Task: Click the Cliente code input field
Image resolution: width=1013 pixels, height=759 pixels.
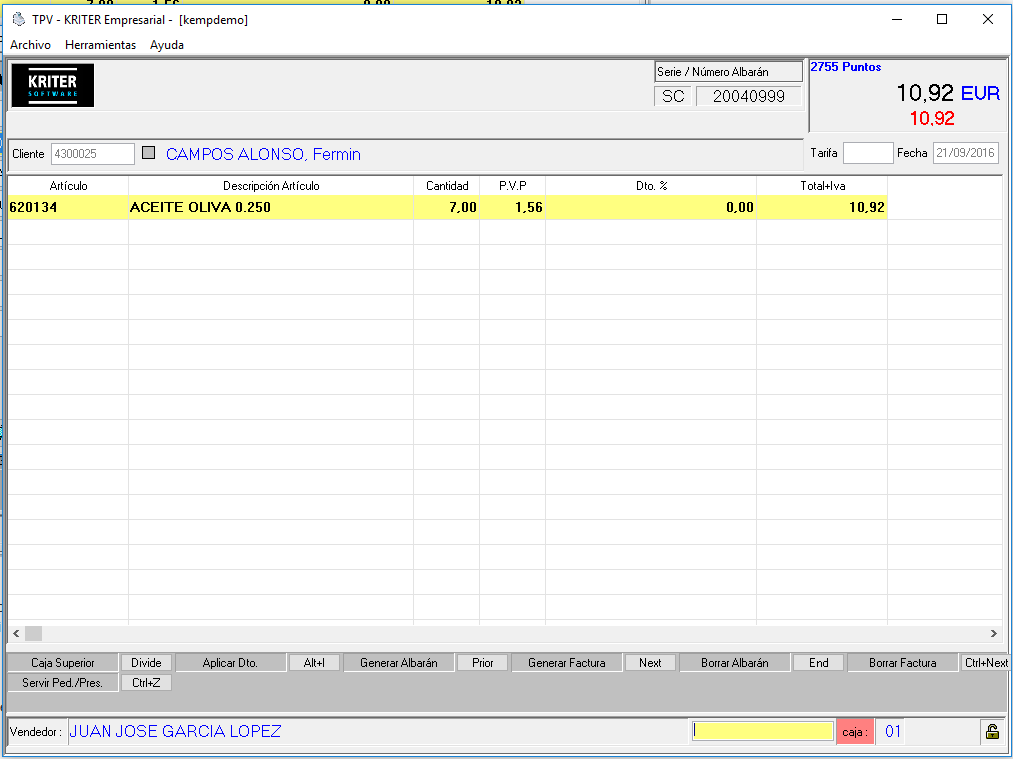Action: [92, 154]
